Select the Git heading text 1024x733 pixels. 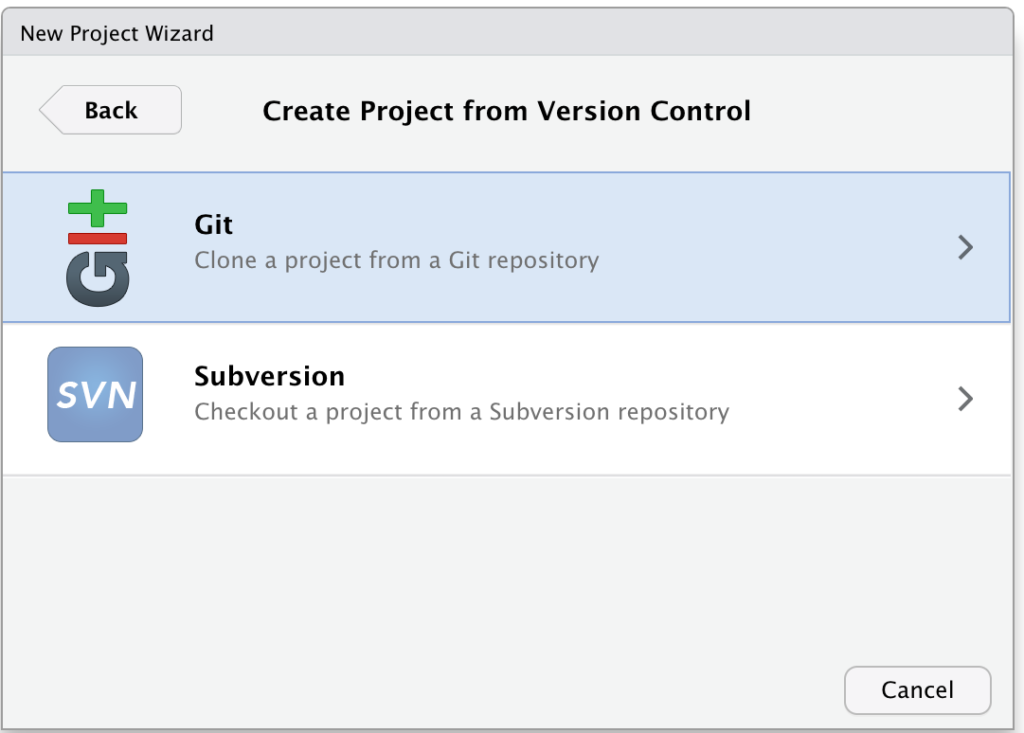pyautogui.click(x=214, y=225)
